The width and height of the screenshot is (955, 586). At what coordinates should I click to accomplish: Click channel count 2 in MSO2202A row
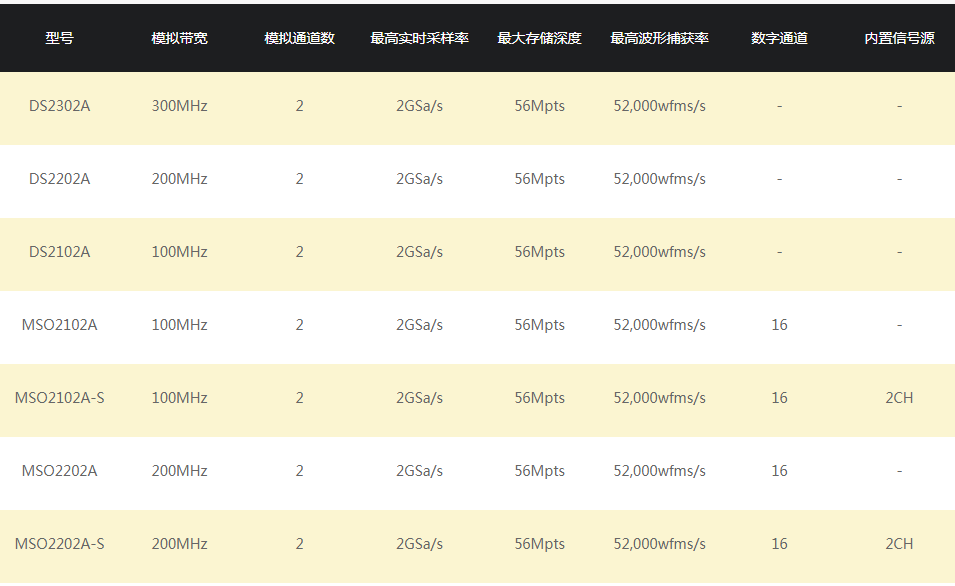(299, 471)
